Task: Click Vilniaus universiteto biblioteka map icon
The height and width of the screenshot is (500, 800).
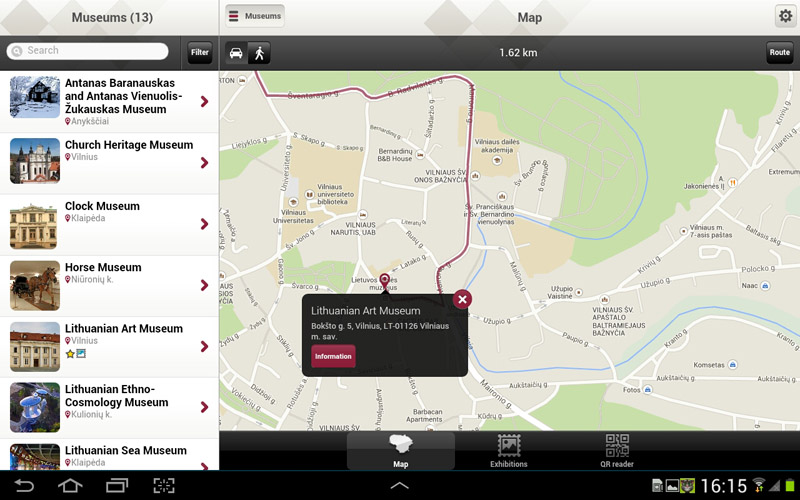Action: coord(310,194)
